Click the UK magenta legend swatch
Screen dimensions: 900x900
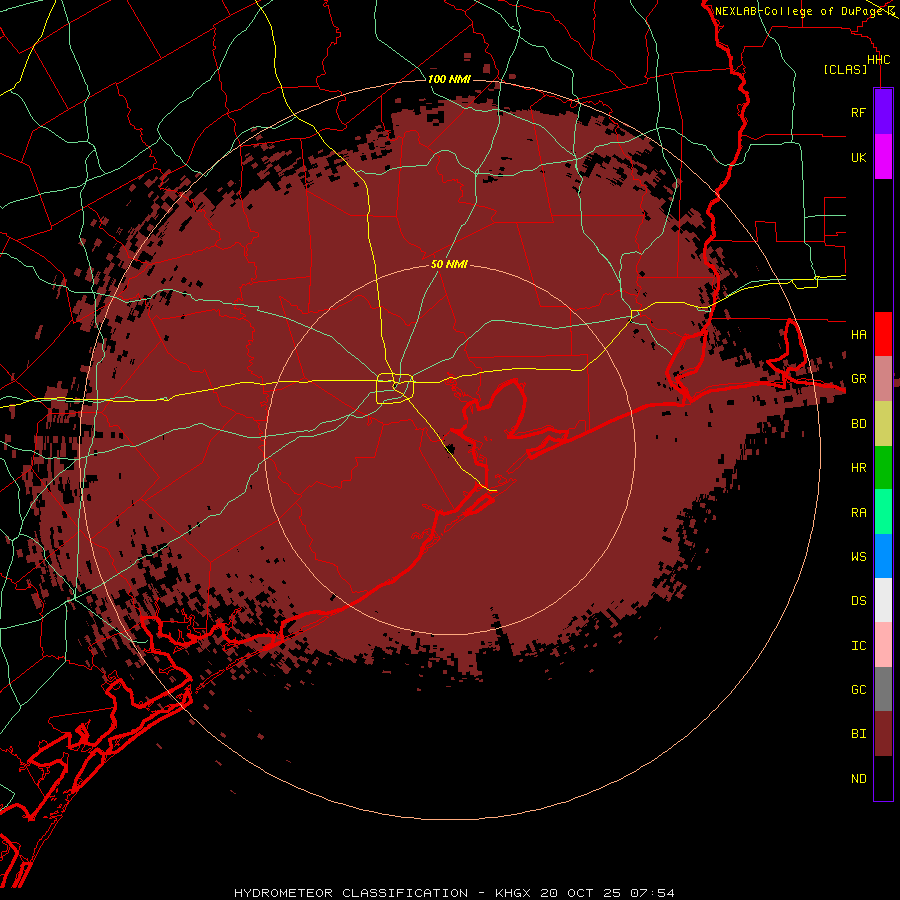click(883, 157)
